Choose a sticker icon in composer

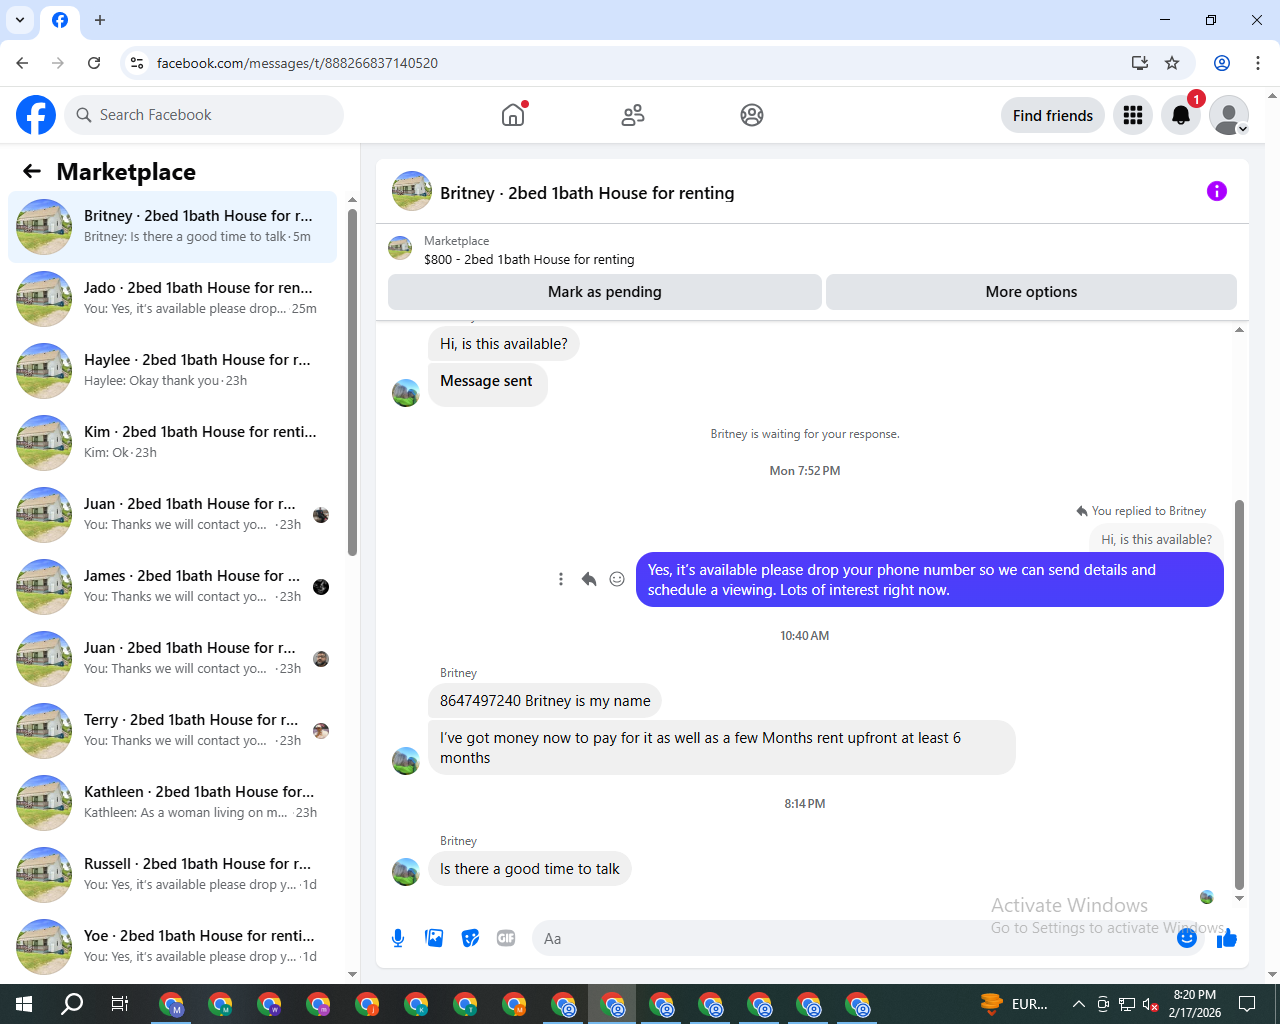(x=470, y=938)
